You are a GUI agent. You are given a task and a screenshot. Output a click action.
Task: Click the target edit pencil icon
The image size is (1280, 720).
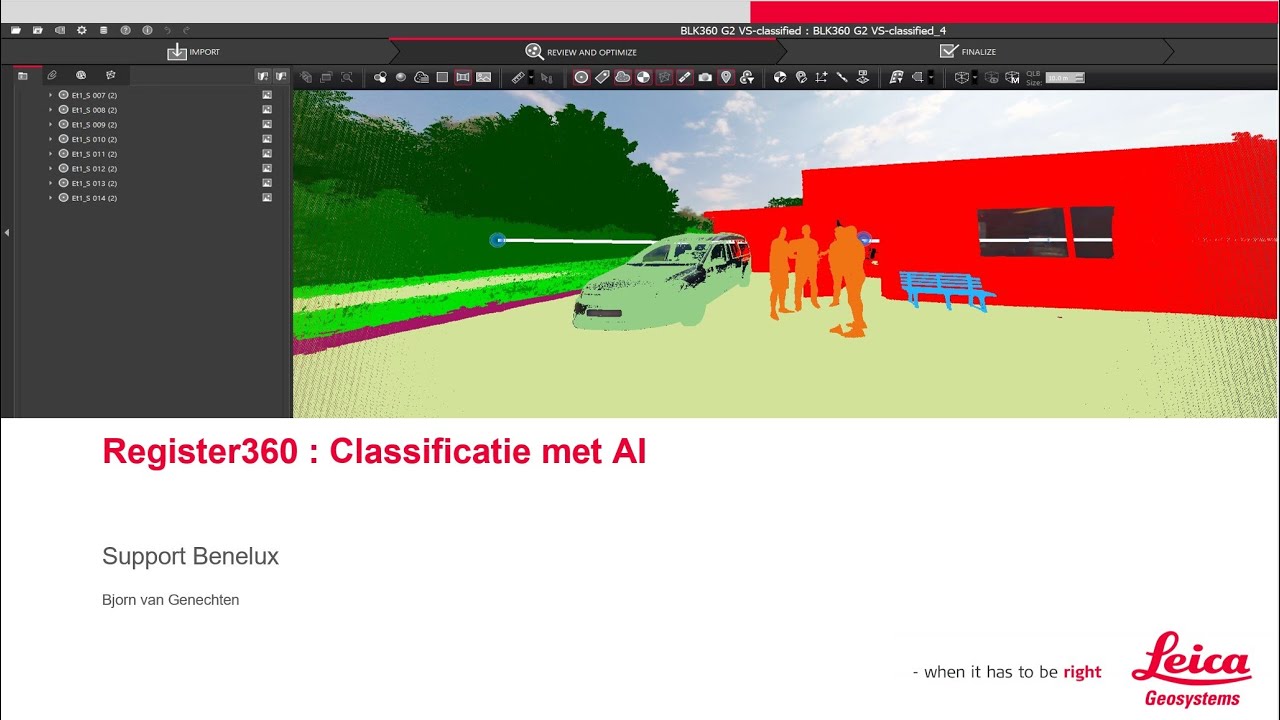click(x=779, y=77)
